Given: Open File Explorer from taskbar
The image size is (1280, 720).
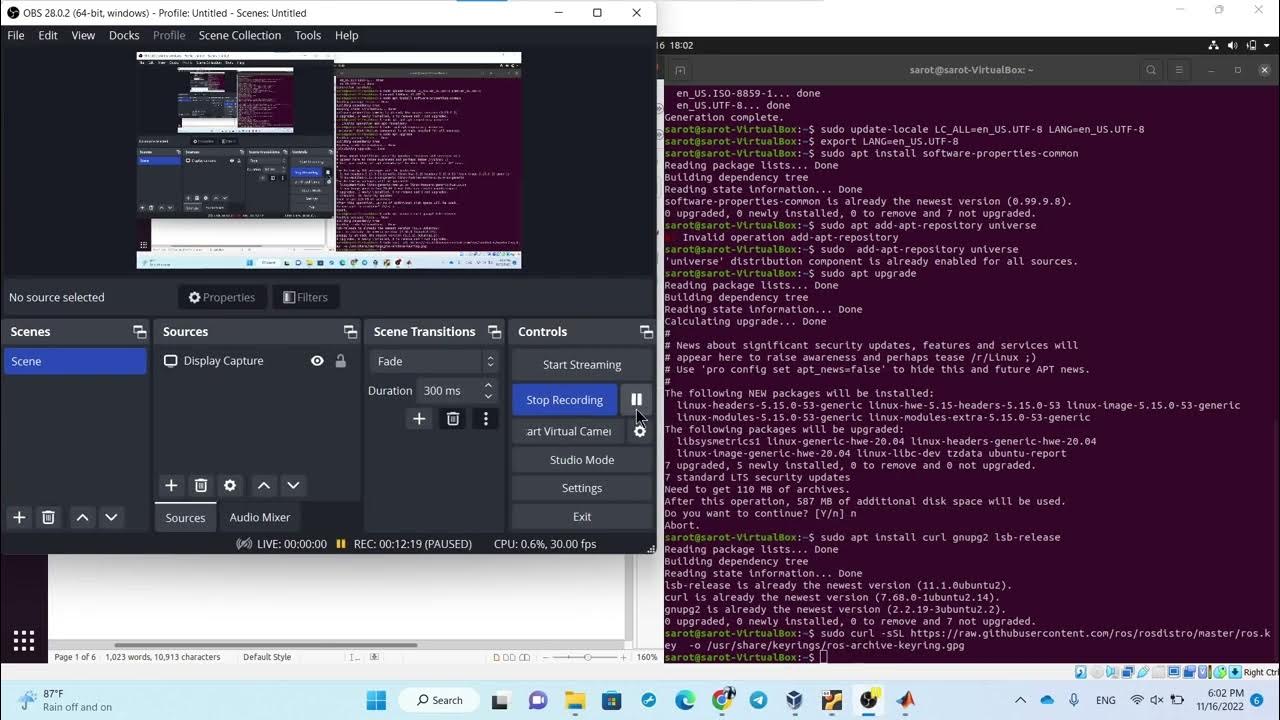Looking at the screenshot, I should [574, 700].
